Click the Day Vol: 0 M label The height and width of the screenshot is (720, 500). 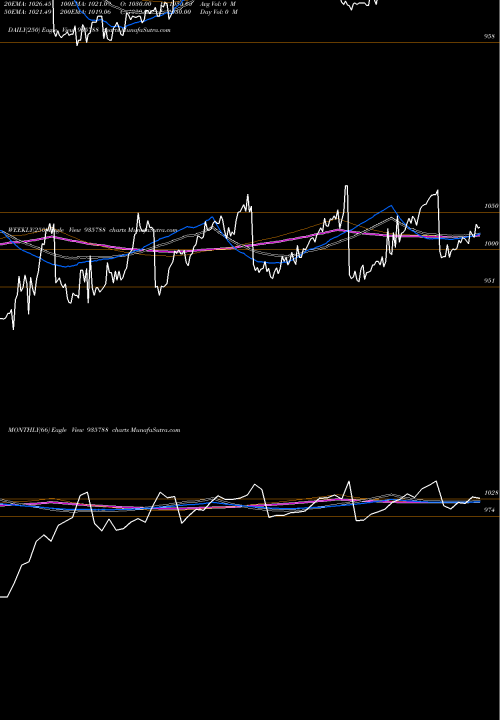(x=219, y=11)
